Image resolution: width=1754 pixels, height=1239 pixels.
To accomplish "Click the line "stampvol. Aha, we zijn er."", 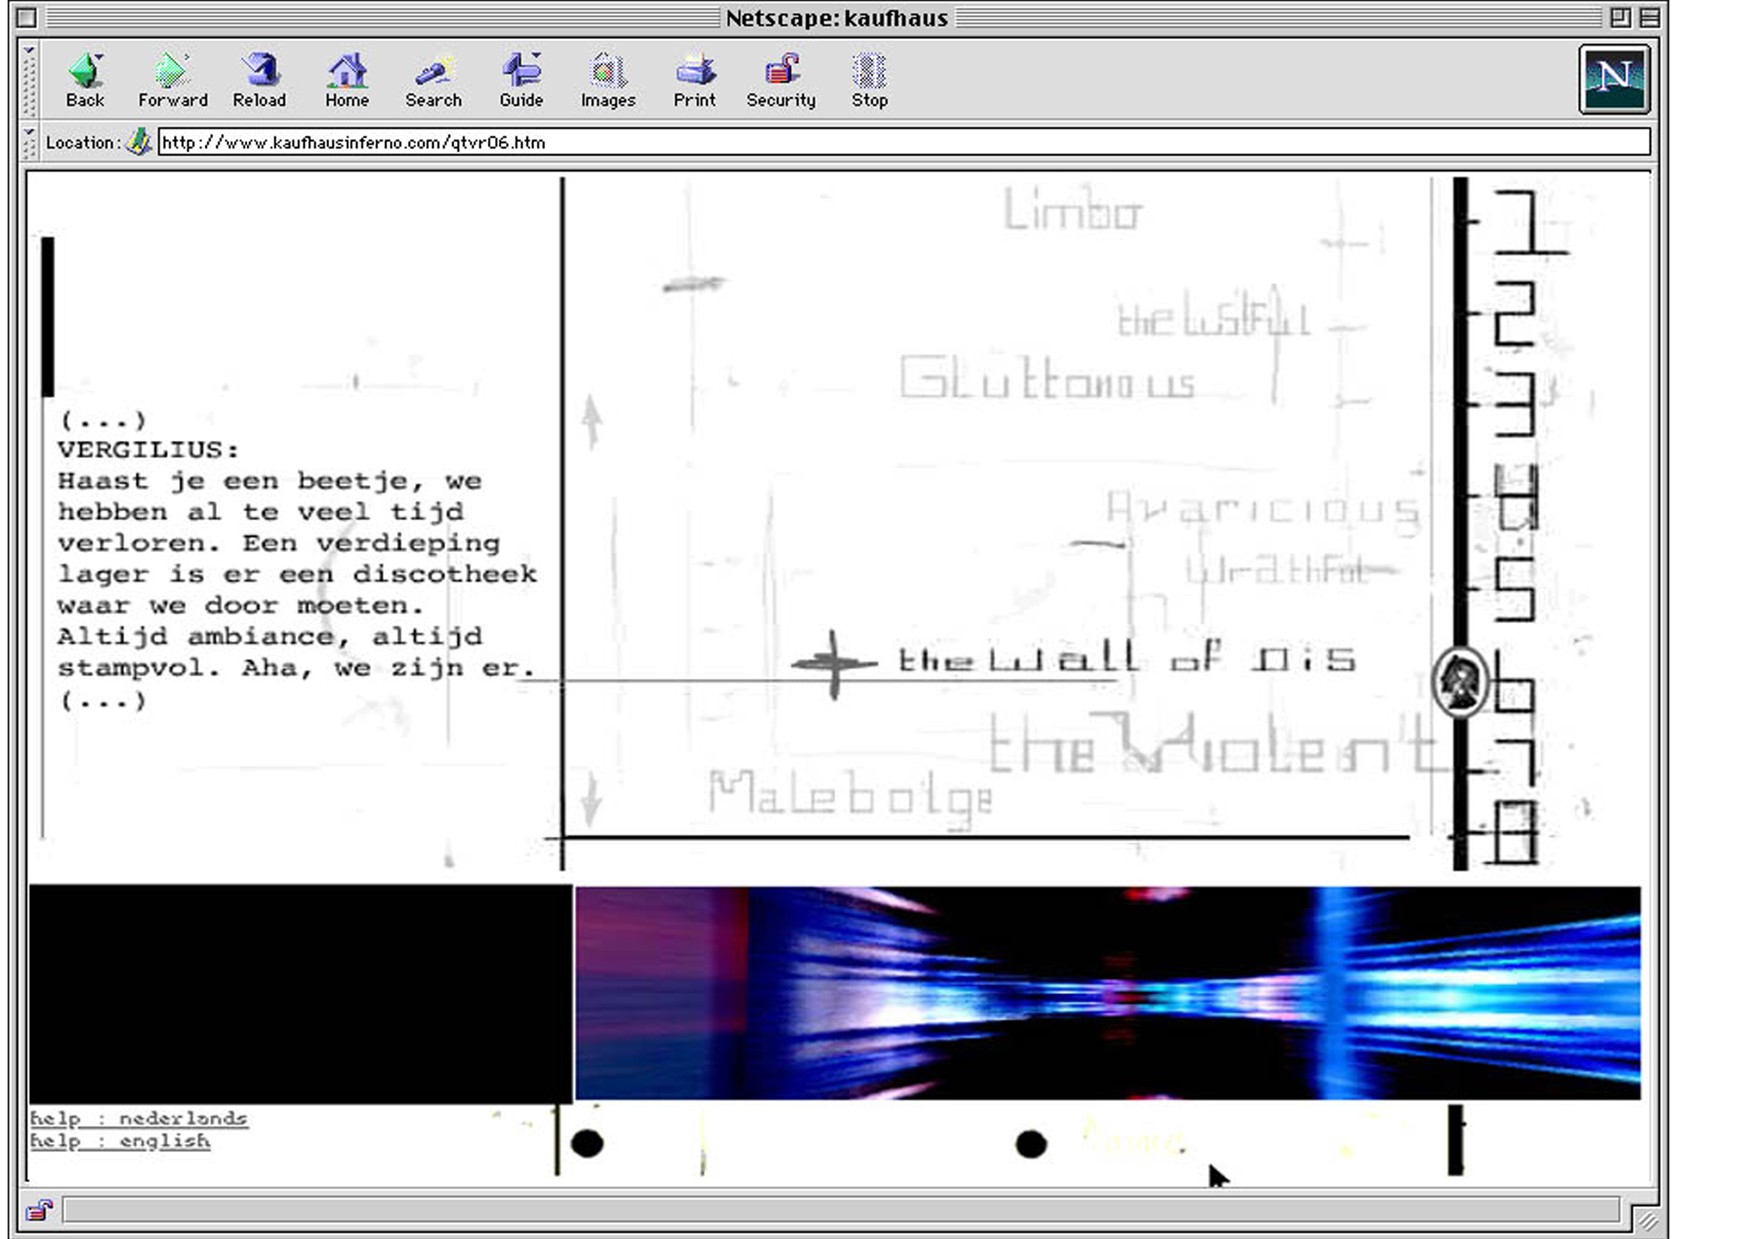I will tap(296, 668).
